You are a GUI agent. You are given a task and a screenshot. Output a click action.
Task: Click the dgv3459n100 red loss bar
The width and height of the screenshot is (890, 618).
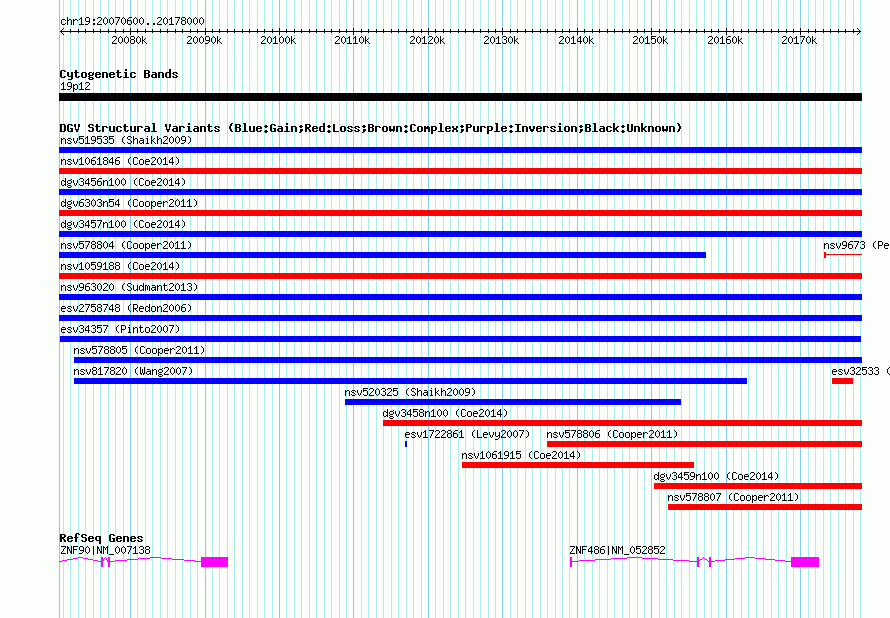(758, 486)
